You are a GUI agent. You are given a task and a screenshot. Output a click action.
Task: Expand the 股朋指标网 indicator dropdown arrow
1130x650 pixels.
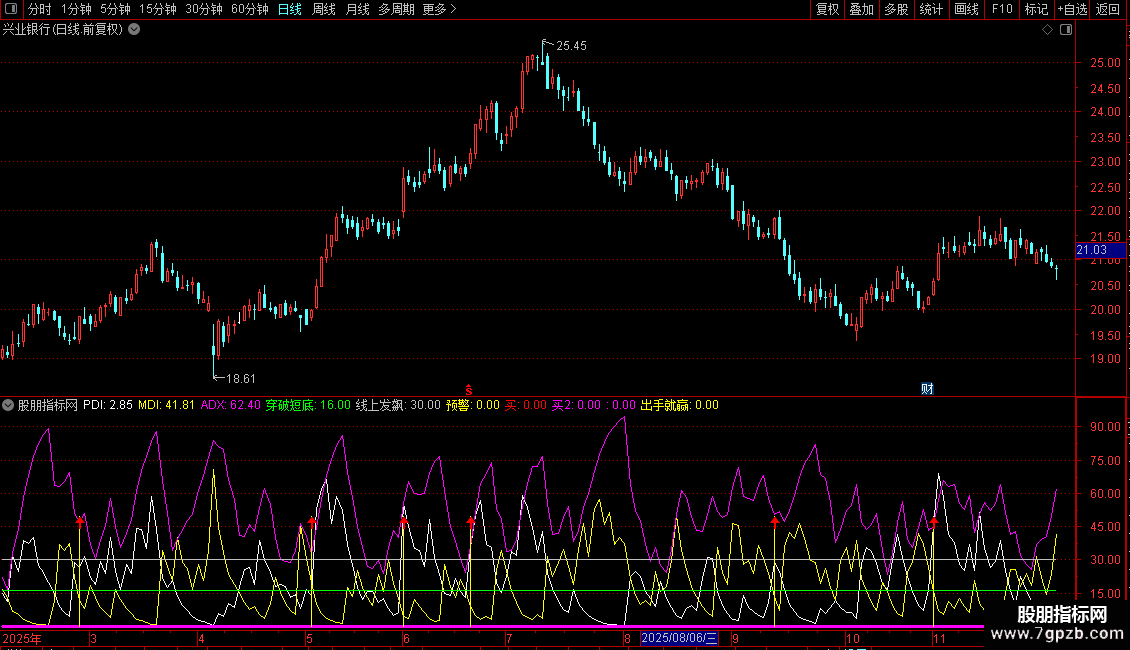[x=9, y=405]
